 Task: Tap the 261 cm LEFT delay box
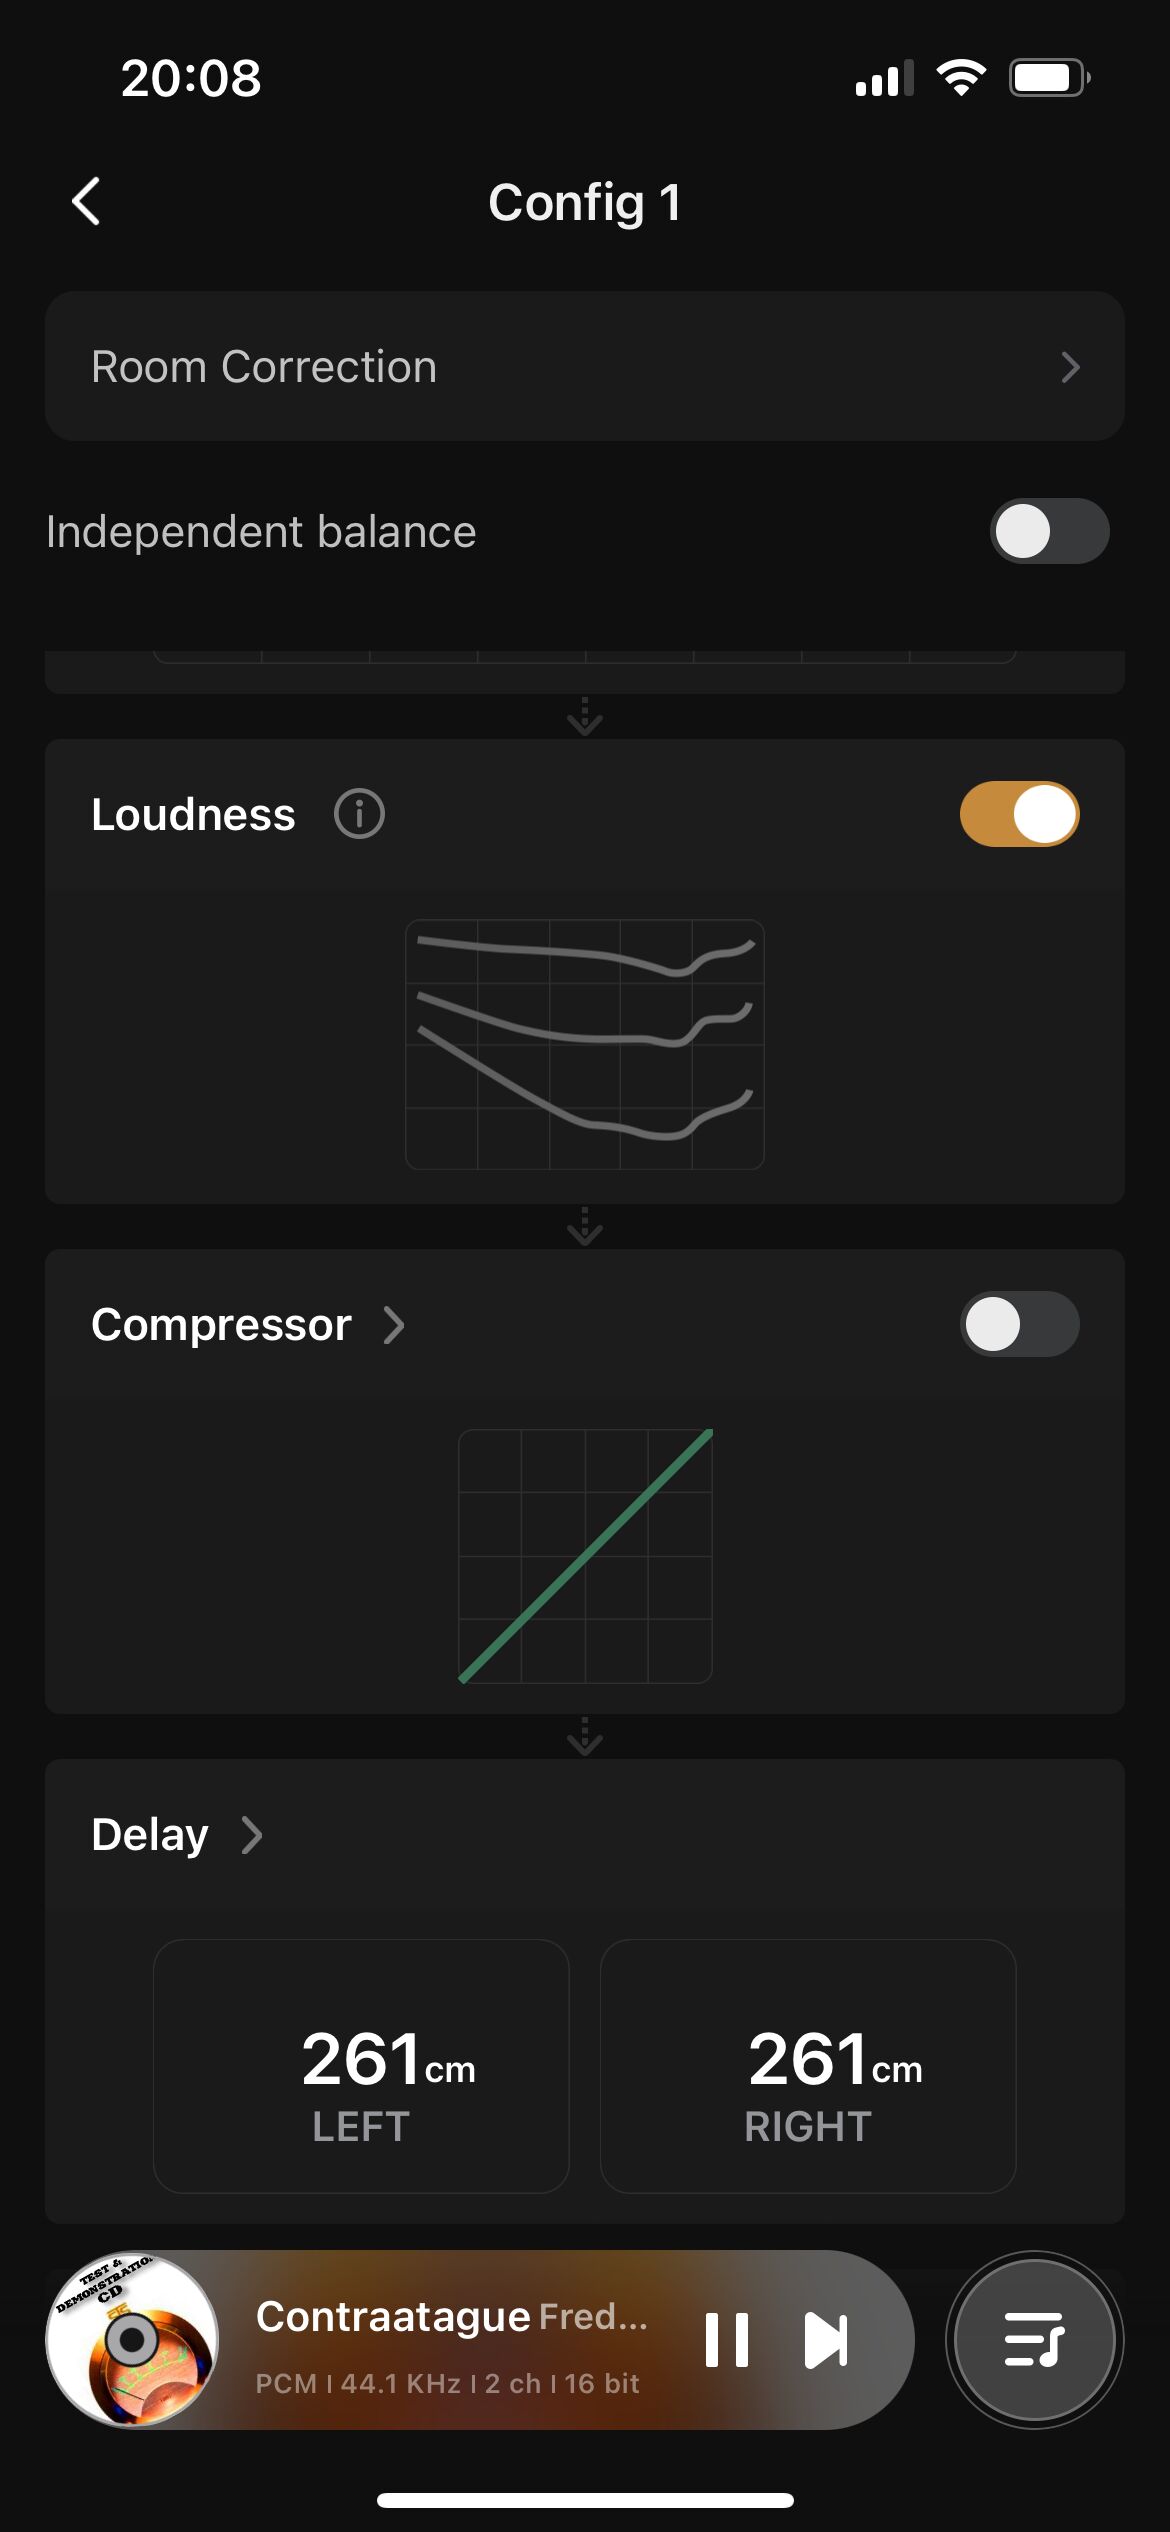coord(361,2066)
